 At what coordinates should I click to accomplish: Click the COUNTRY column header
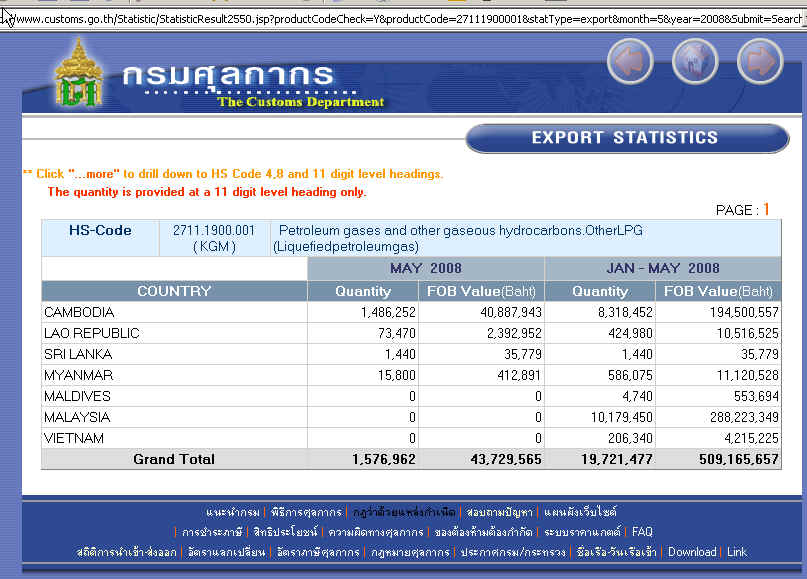click(174, 291)
